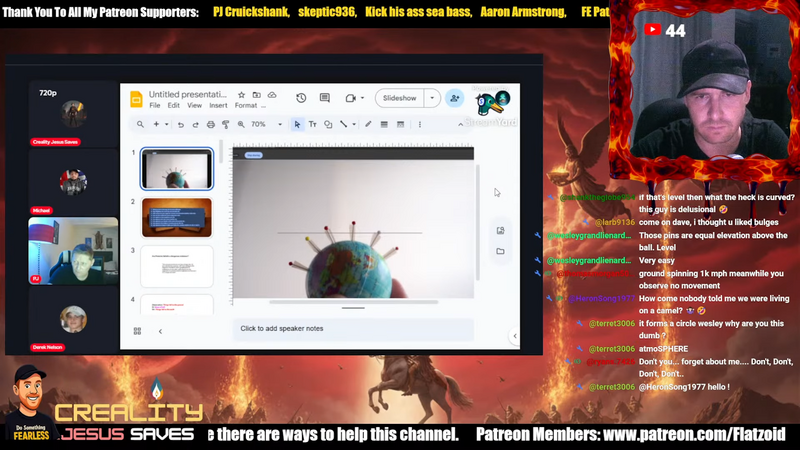Collapse the slide filmstrip panel chevron
Image resolution: width=800 pixels, height=450 pixels.
[x=160, y=332]
